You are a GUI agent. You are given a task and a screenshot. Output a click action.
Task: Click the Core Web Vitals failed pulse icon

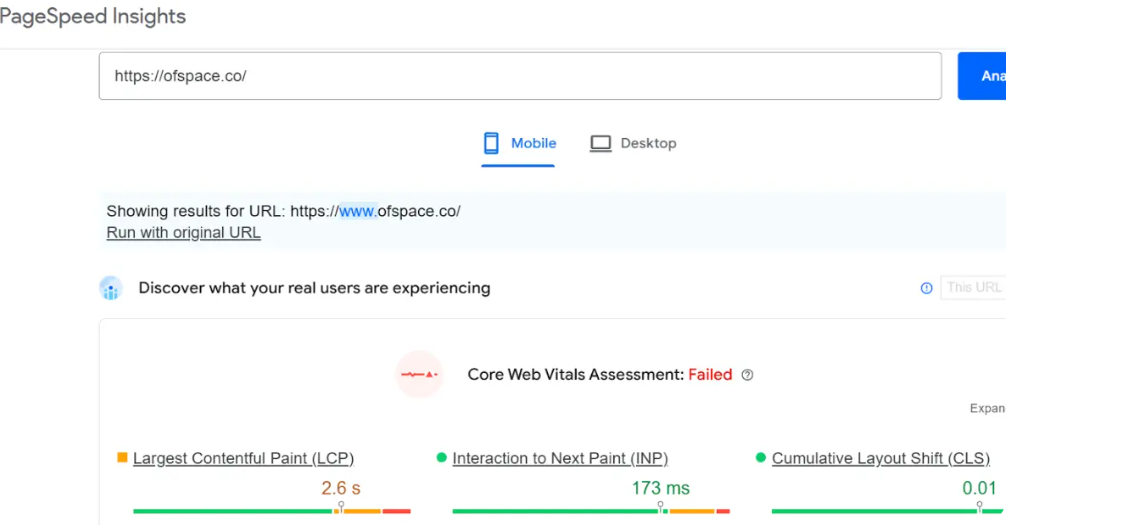click(x=419, y=374)
